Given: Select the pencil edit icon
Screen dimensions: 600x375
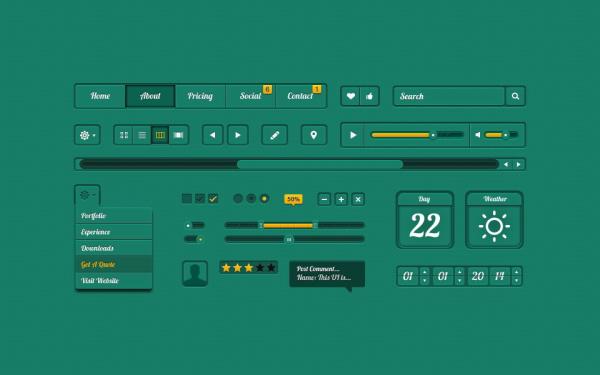Looking at the screenshot, I should [274, 135].
